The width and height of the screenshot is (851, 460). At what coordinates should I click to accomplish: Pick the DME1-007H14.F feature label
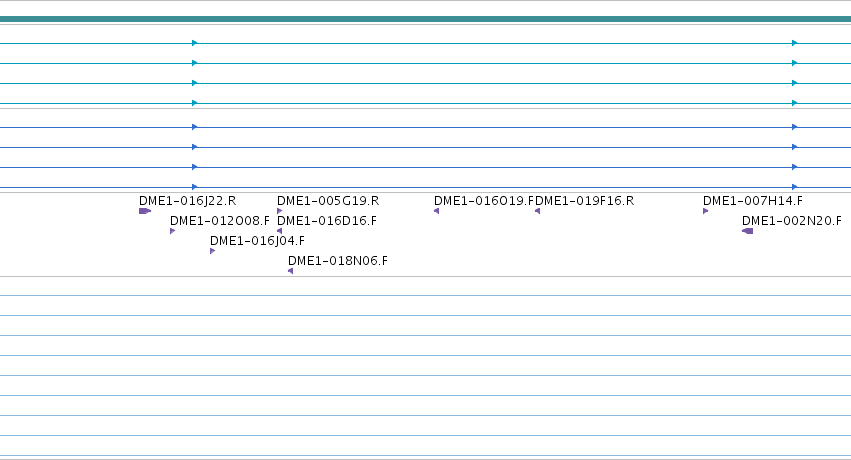(753, 201)
